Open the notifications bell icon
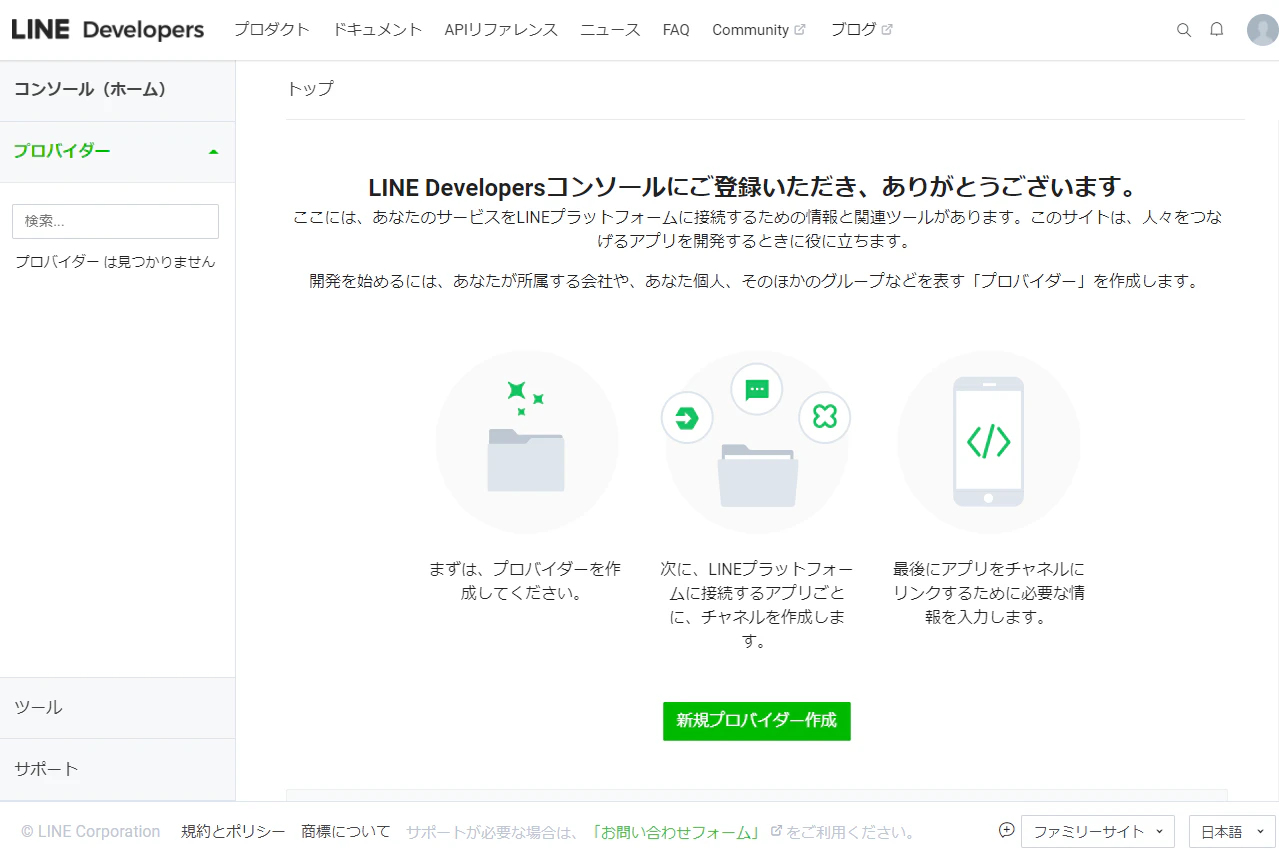 click(x=1217, y=29)
